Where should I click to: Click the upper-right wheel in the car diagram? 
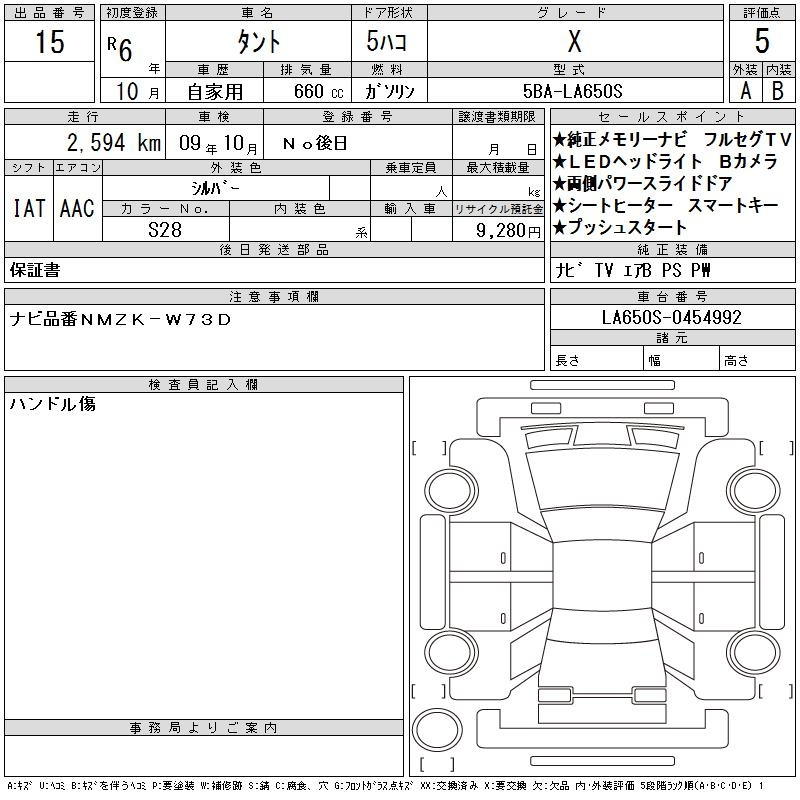[x=746, y=489]
